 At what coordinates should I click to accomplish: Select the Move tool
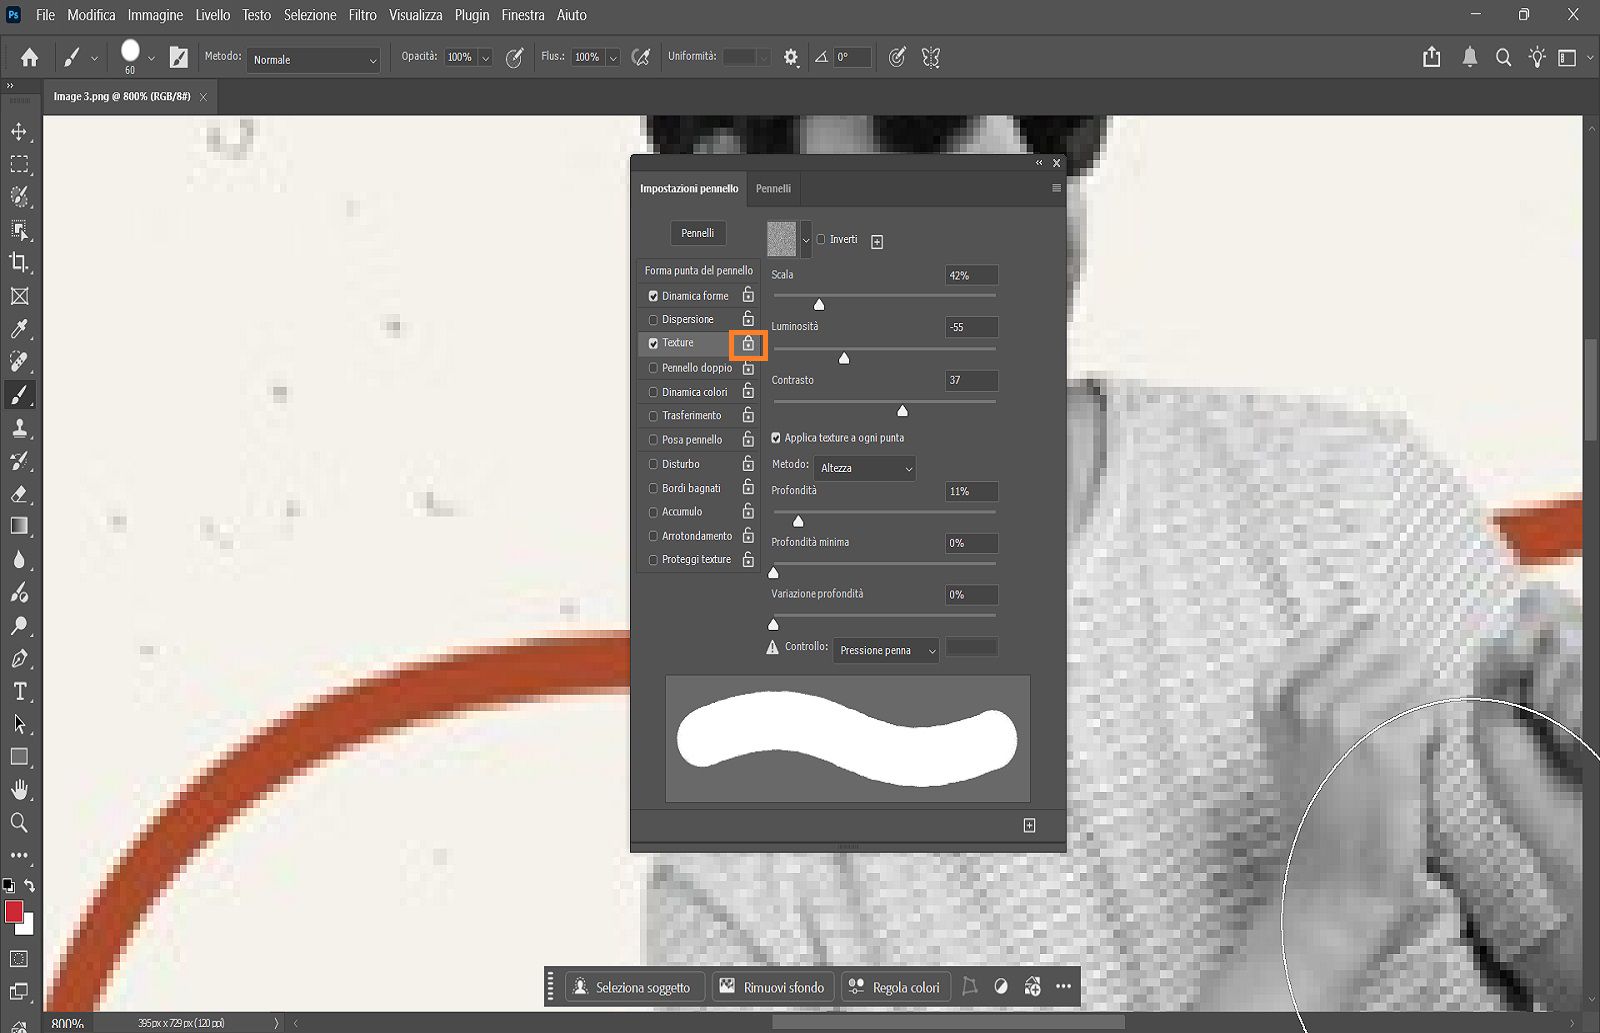20,131
